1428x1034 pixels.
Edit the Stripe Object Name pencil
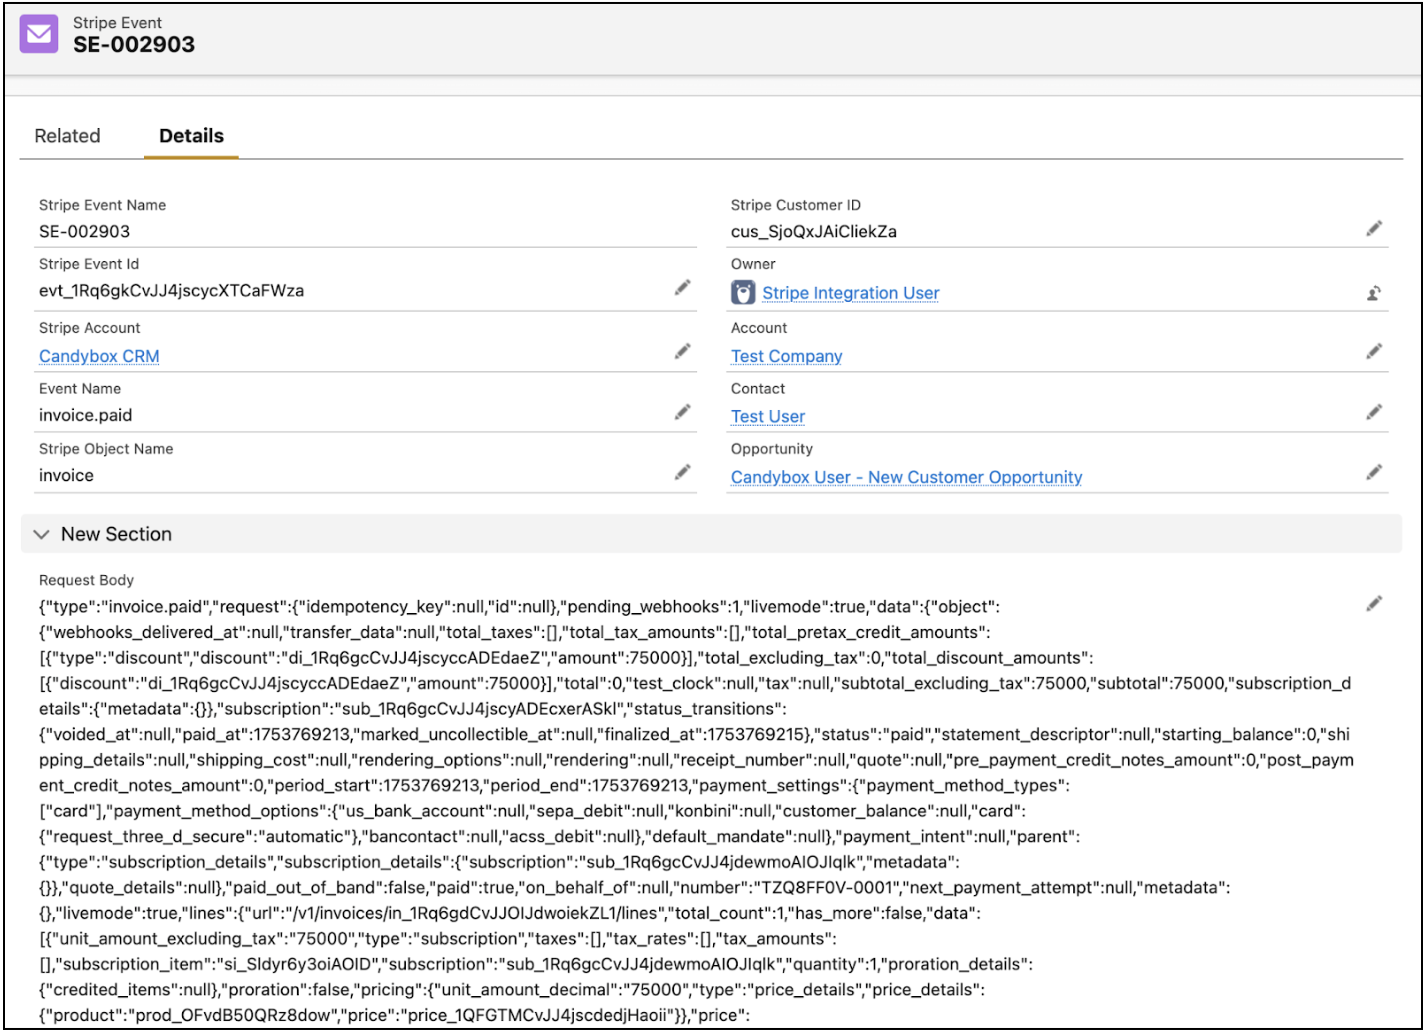point(682,472)
